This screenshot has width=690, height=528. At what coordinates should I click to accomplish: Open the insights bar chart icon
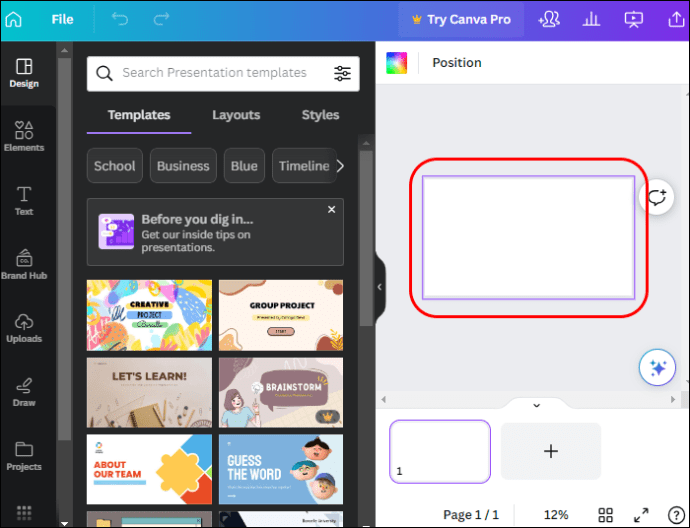(x=591, y=19)
